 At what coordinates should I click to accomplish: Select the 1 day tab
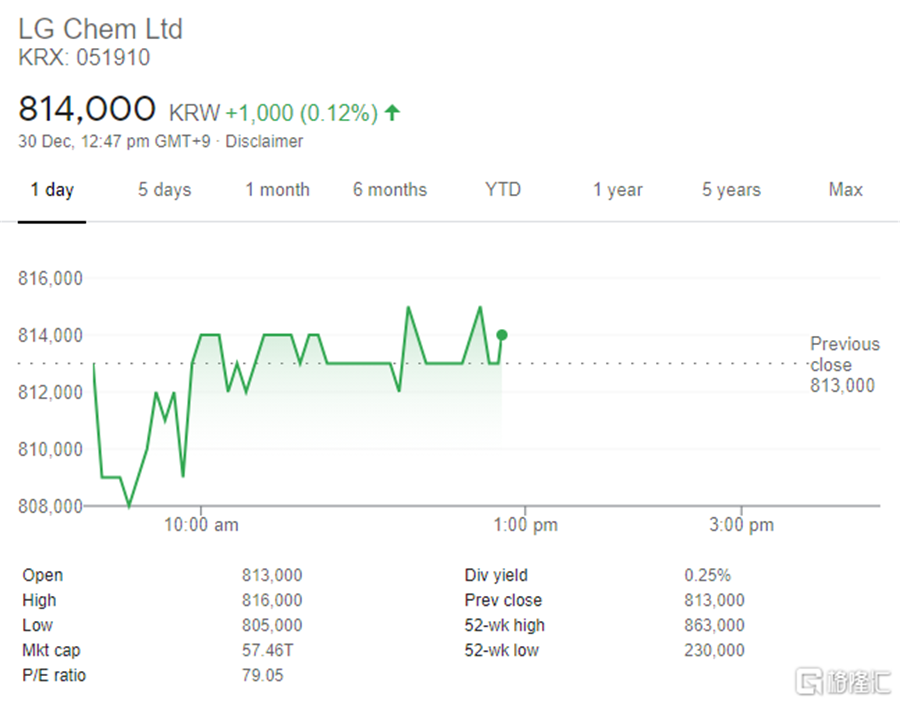(x=52, y=190)
